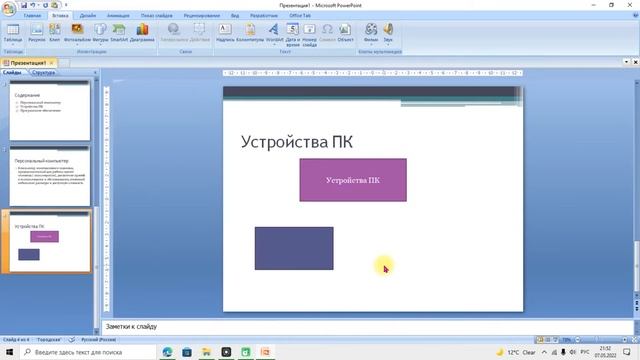Click the zoom percentage value
Screen dimensions: 640x360
point(567,340)
